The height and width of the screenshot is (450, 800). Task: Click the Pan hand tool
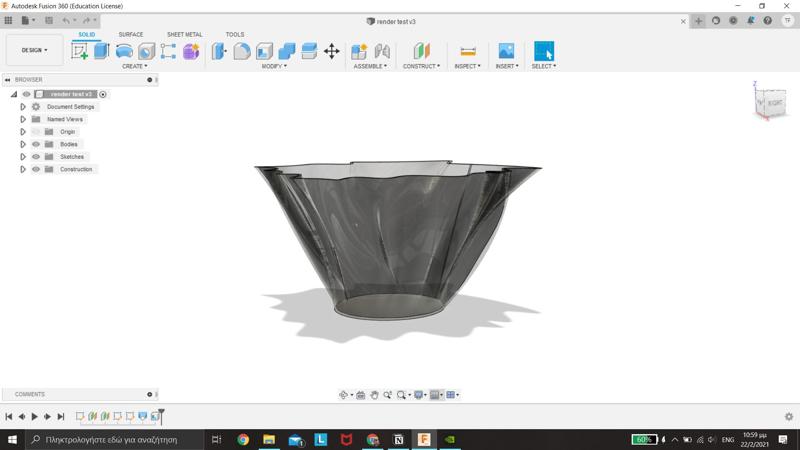pos(374,395)
